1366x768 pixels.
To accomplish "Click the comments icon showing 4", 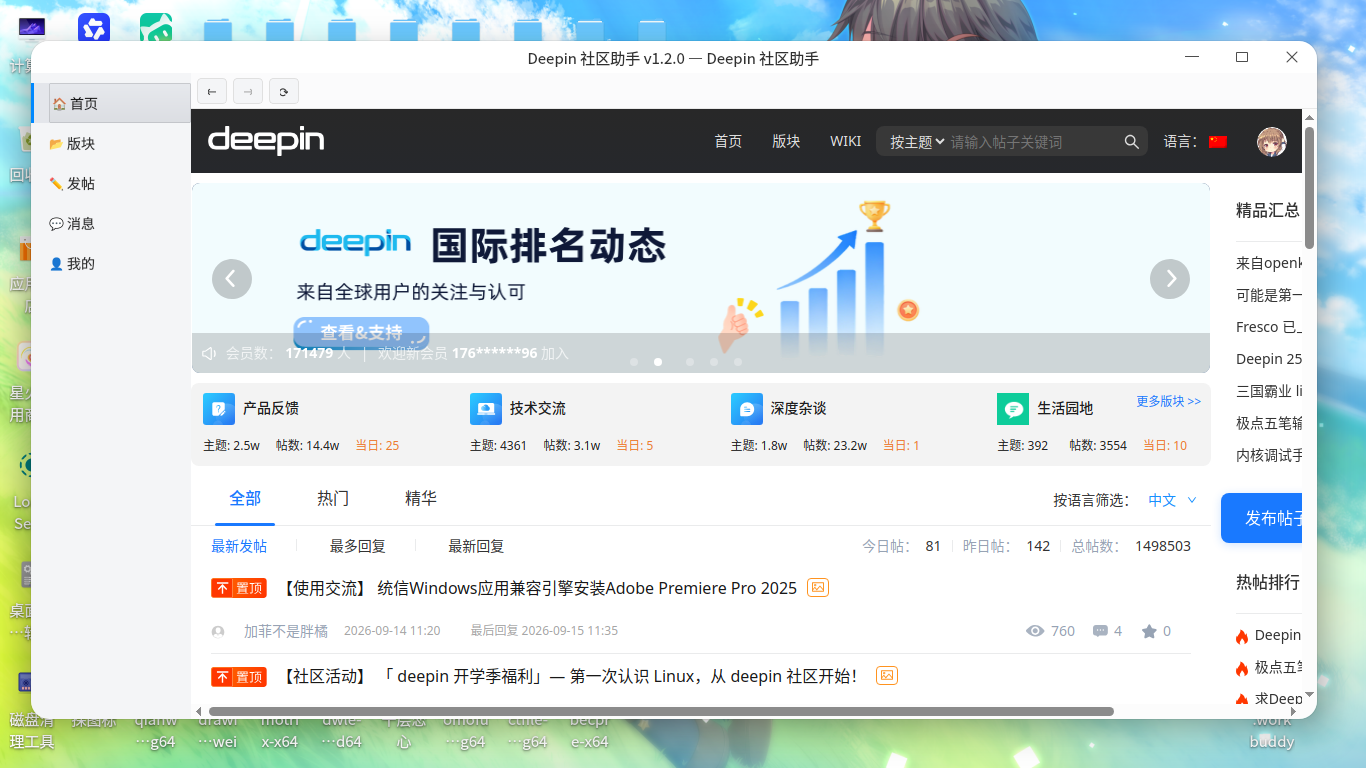I will (x=1100, y=631).
